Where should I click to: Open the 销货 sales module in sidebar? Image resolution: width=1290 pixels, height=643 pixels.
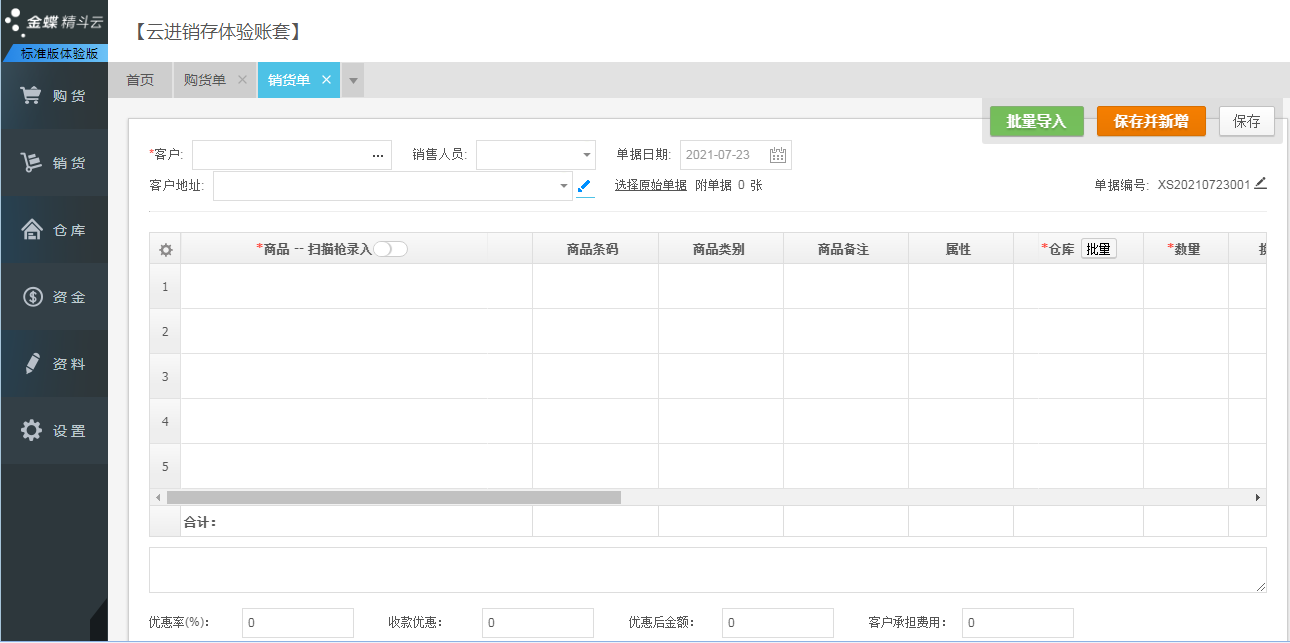[54, 163]
